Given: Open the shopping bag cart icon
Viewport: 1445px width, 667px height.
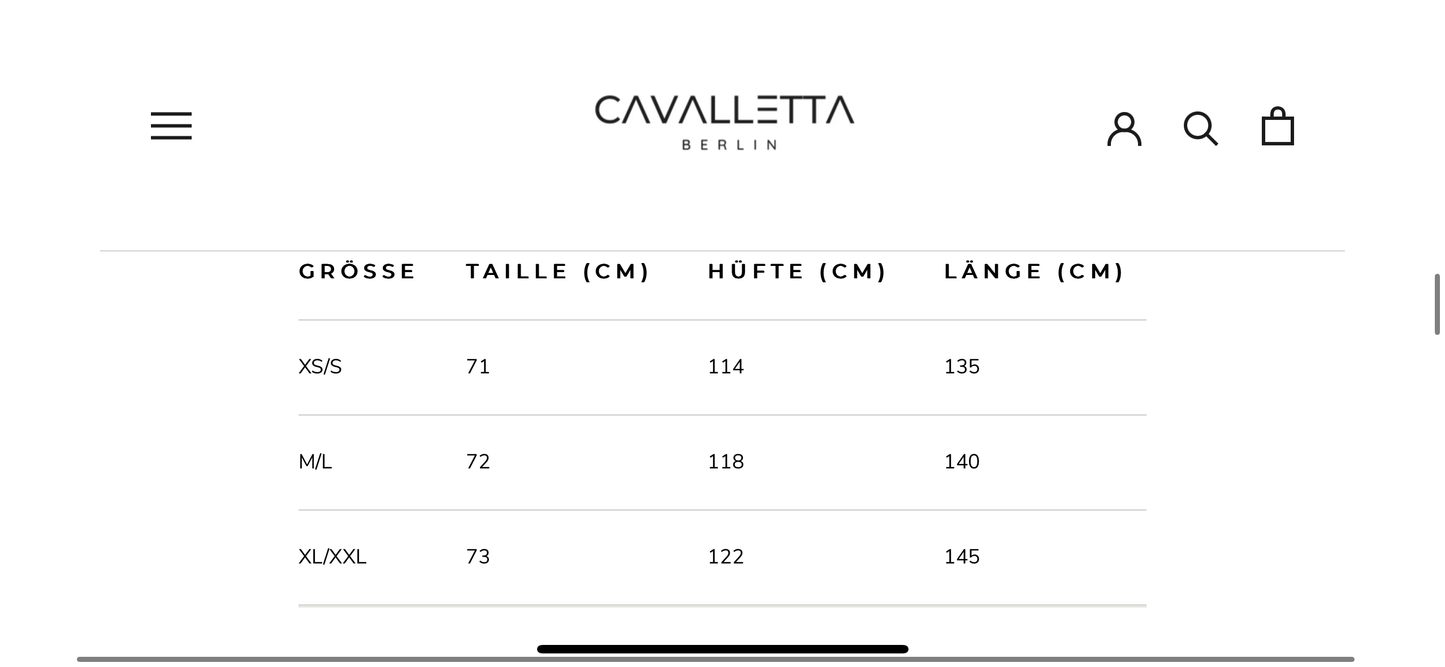Looking at the screenshot, I should pyautogui.click(x=1277, y=125).
